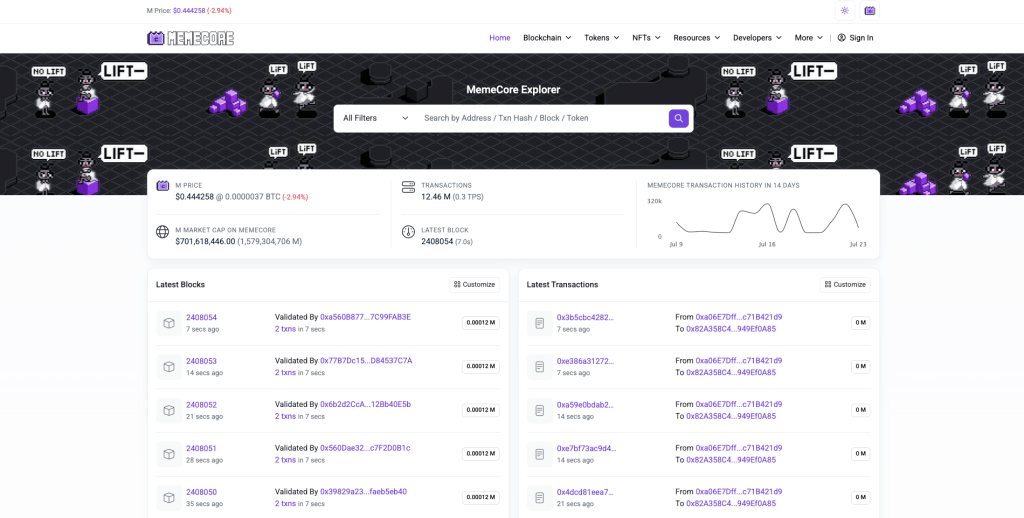Click the cube icon beside block 2408054

(169, 323)
